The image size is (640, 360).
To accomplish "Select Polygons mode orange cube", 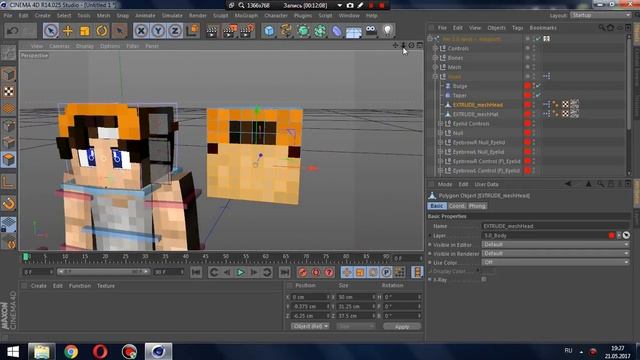I will pyautogui.click(x=9, y=160).
